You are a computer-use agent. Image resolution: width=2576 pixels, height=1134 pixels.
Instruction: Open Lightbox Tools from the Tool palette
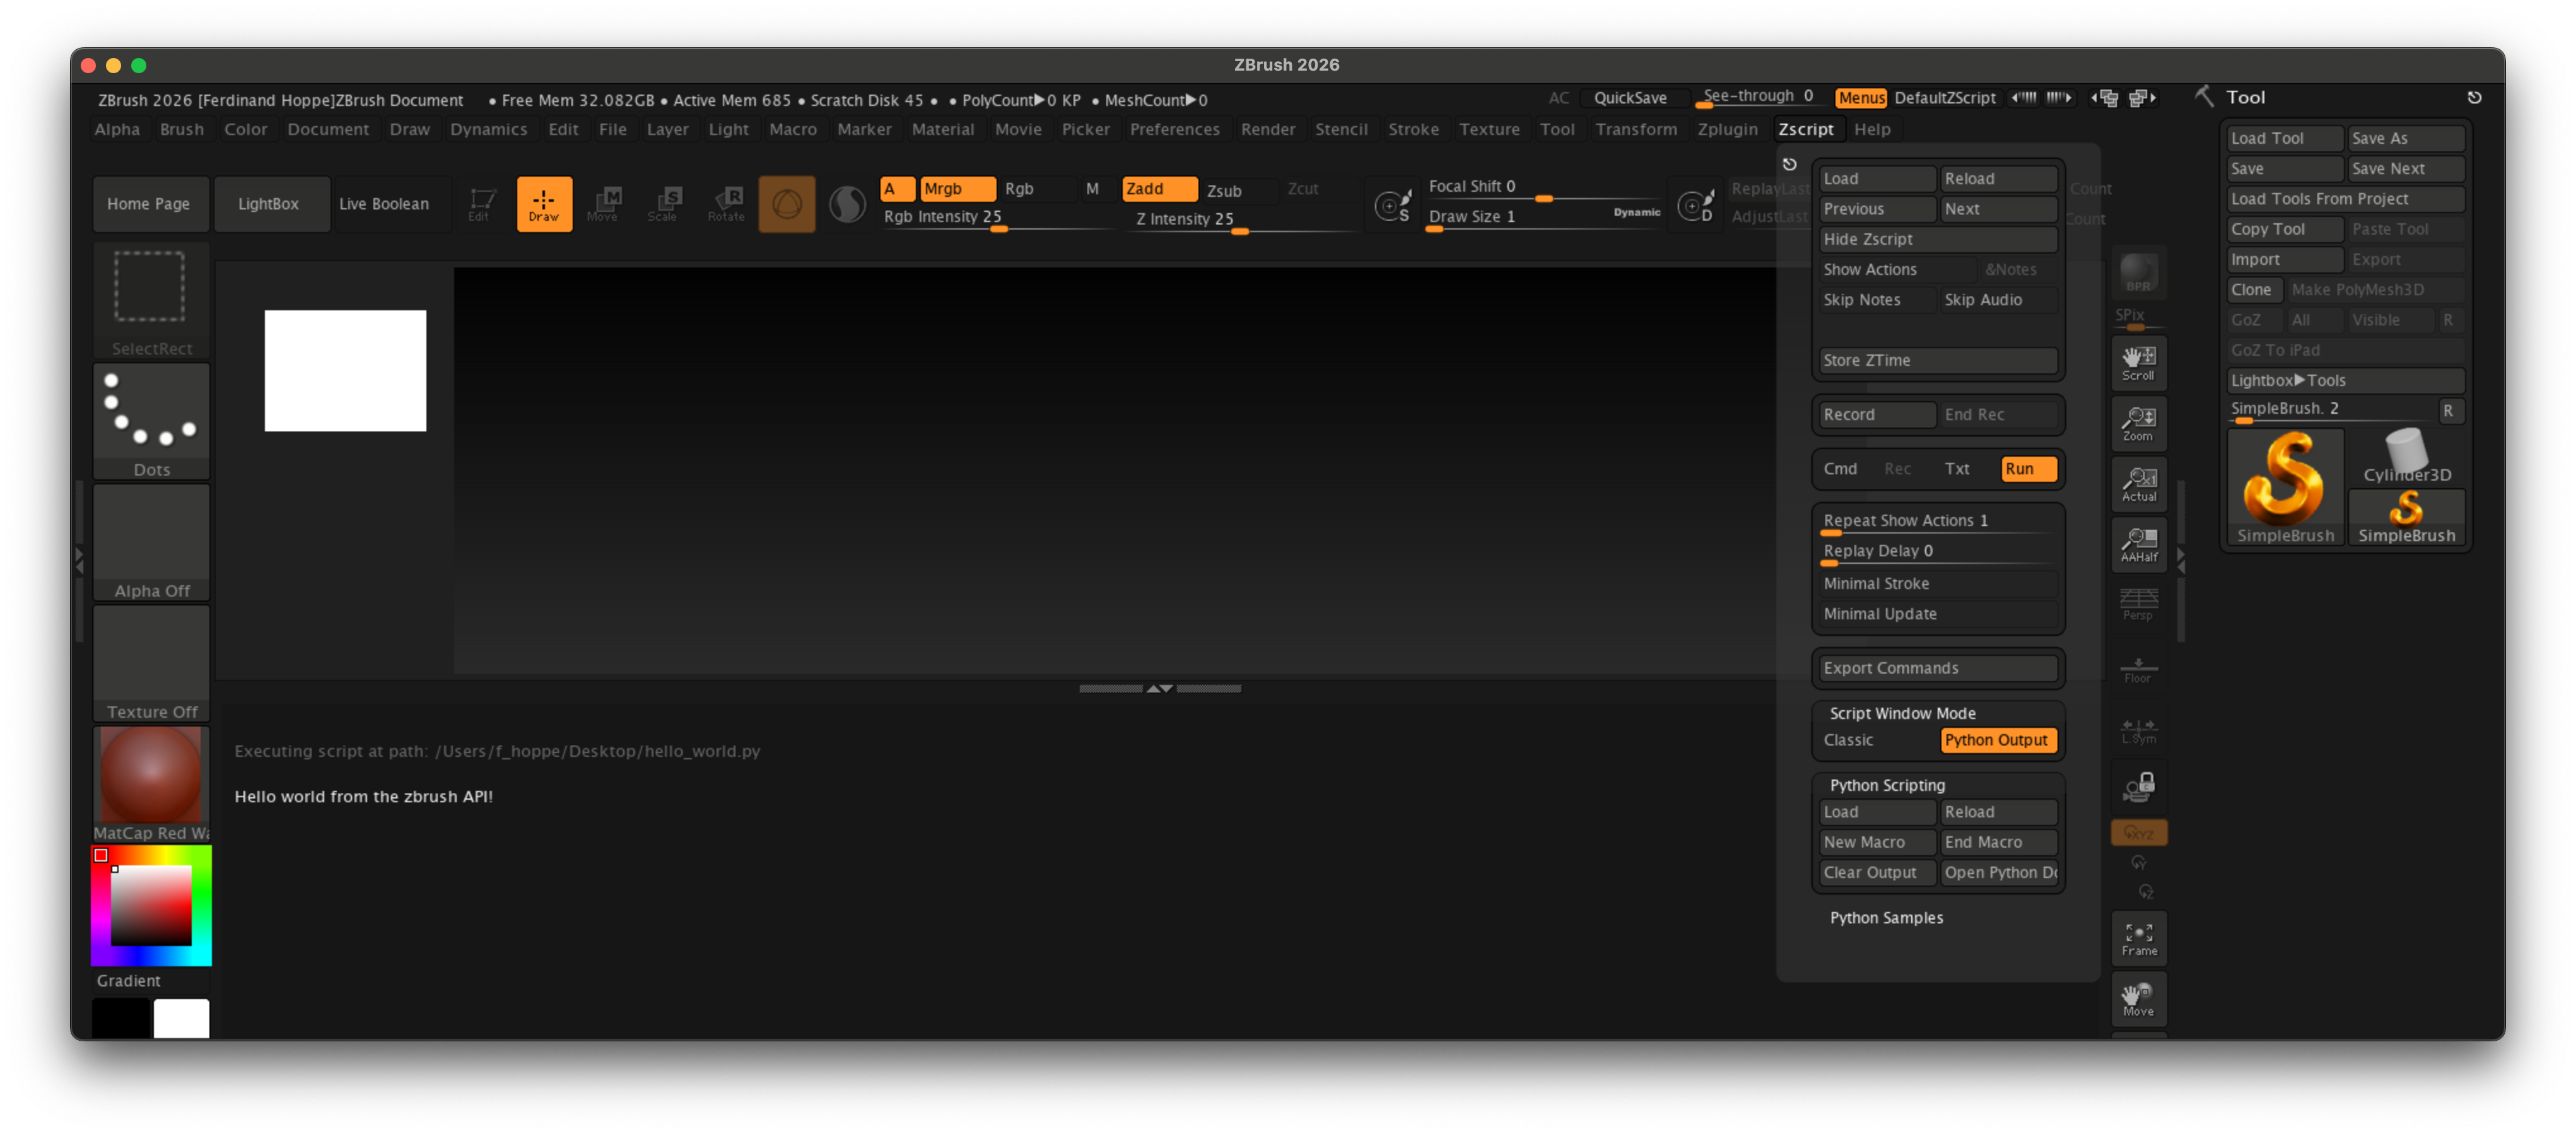pyautogui.click(x=2289, y=380)
